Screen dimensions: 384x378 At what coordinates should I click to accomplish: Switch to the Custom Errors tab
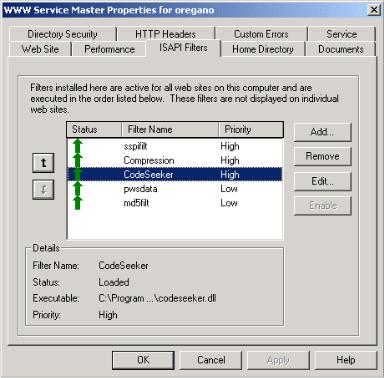tap(261, 34)
